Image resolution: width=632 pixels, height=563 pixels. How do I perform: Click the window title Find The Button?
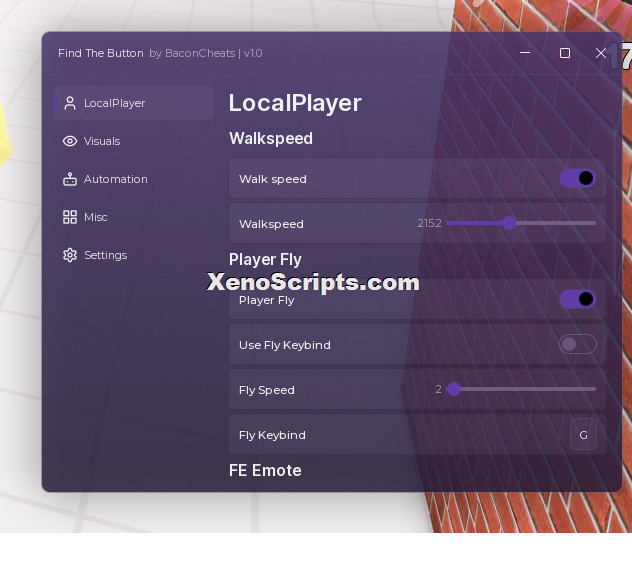tap(101, 53)
